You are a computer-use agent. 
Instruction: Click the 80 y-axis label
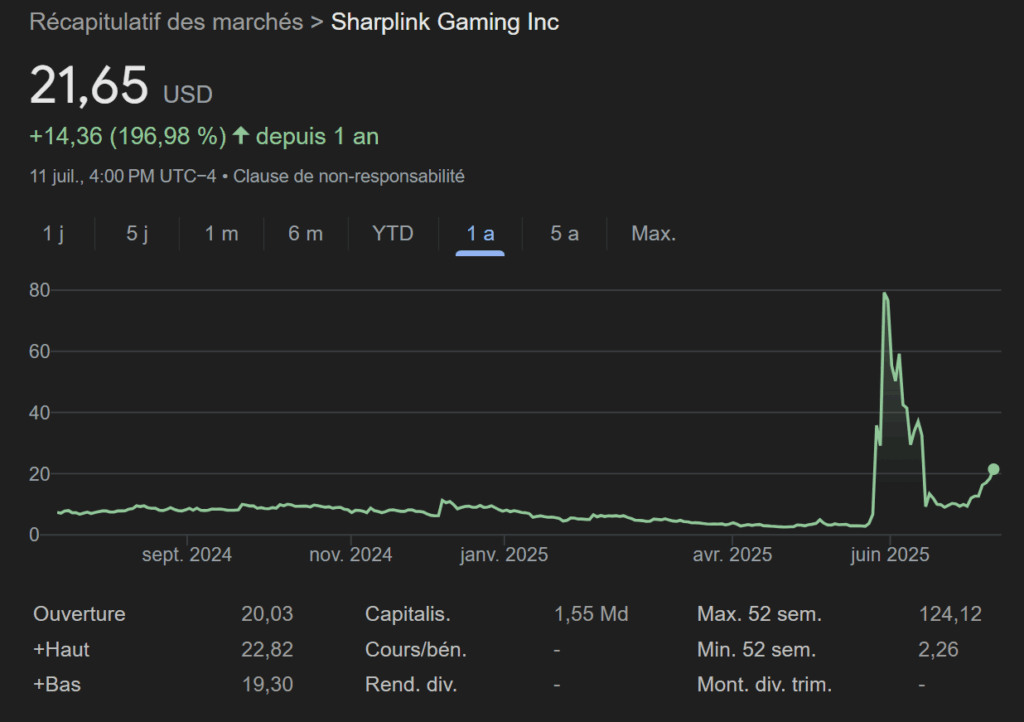[x=39, y=290]
